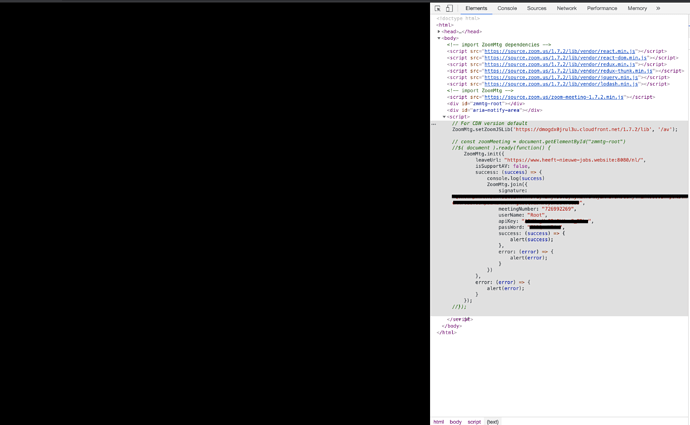Select html in the breadcrumb bar
The height and width of the screenshot is (425, 690).
[x=438, y=422]
